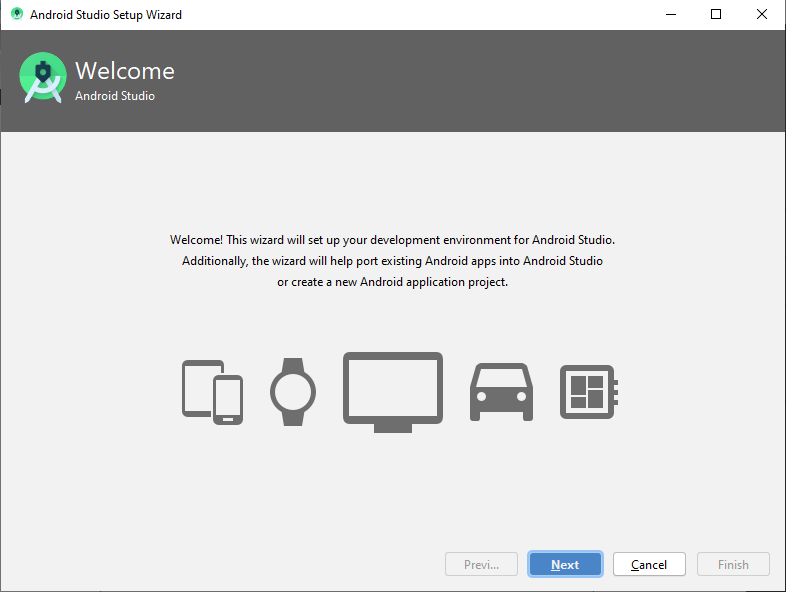Click the 'Additionally, the wizard will help' line
The image size is (786, 592).
(x=392, y=261)
